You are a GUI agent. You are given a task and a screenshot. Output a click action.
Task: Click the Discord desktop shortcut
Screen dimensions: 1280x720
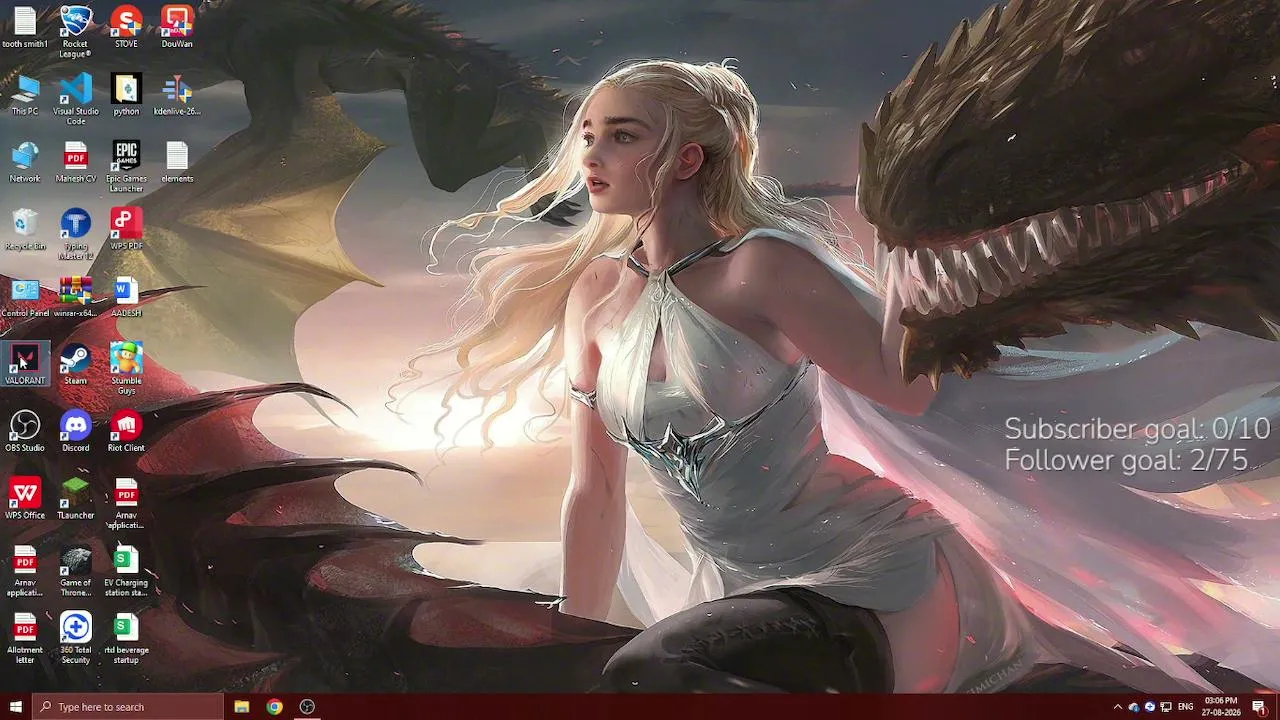pyautogui.click(x=75, y=430)
